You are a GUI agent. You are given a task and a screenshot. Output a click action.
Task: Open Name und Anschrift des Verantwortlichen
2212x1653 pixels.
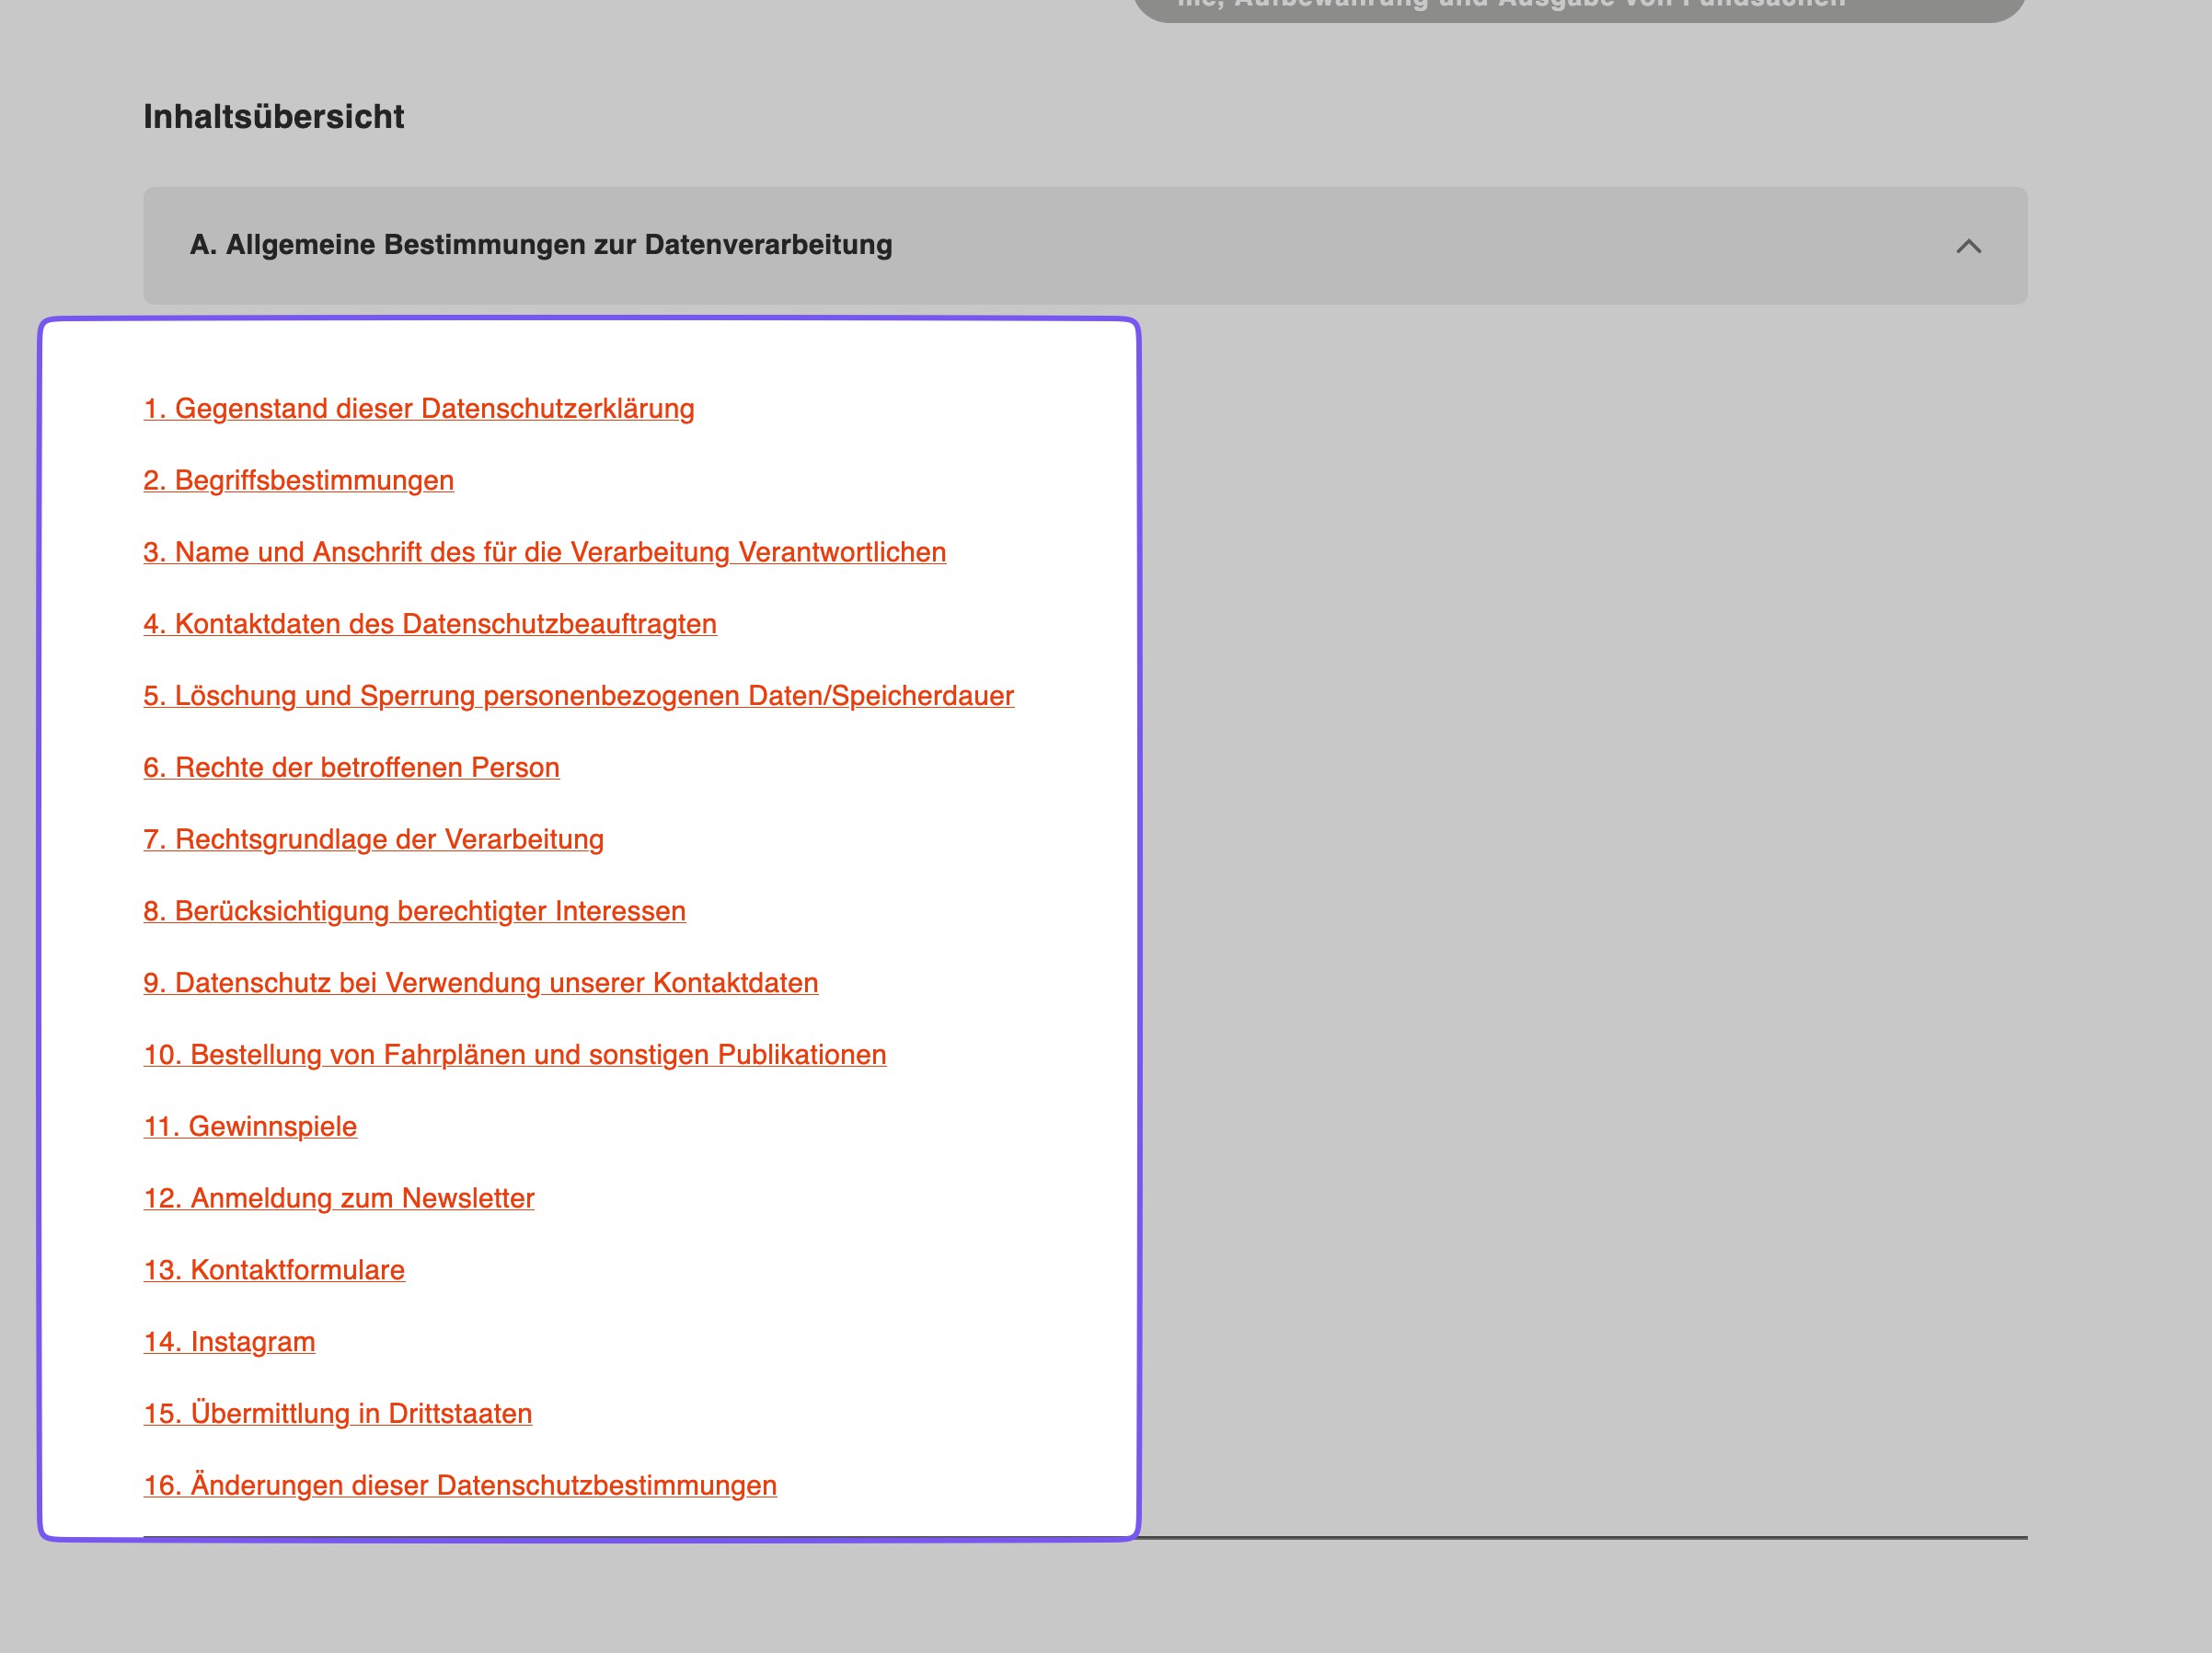pyautogui.click(x=544, y=553)
